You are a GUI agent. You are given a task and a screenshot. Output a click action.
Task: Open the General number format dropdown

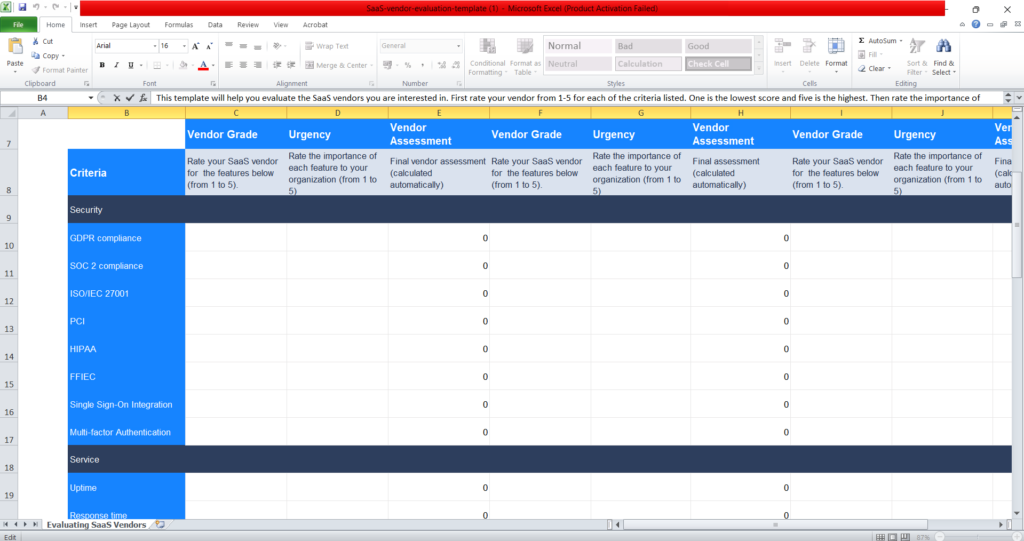pyautogui.click(x=458, y=46)
